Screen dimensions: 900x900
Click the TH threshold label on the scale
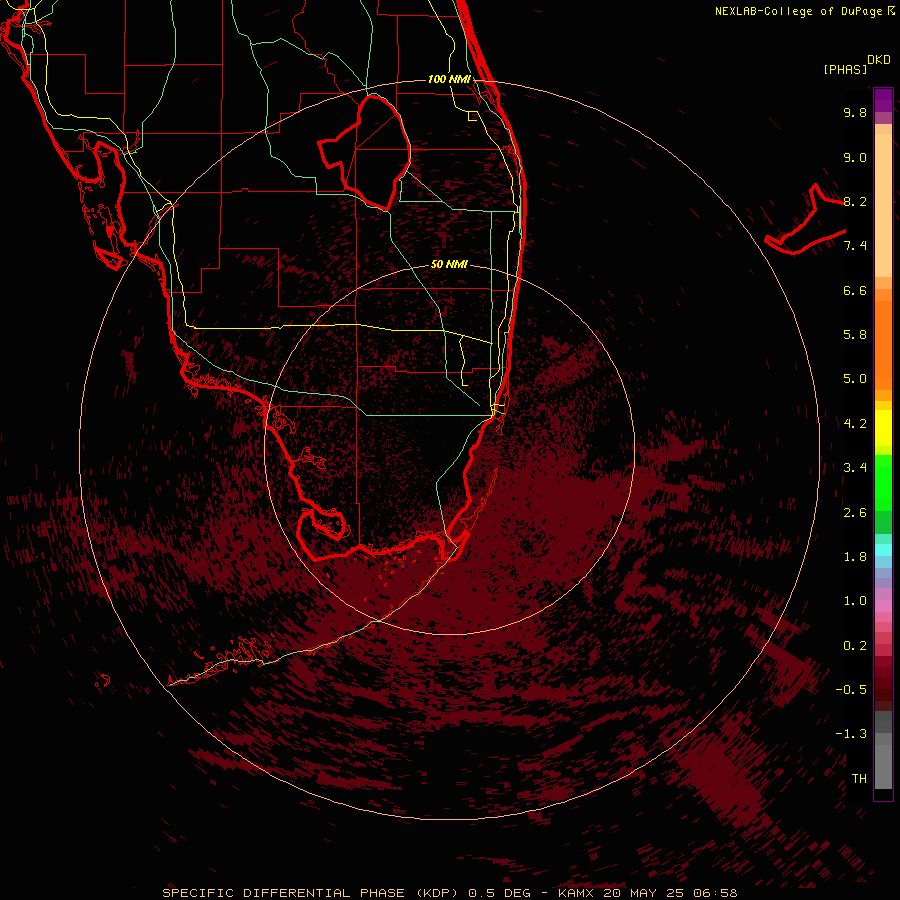coord(859,779)
